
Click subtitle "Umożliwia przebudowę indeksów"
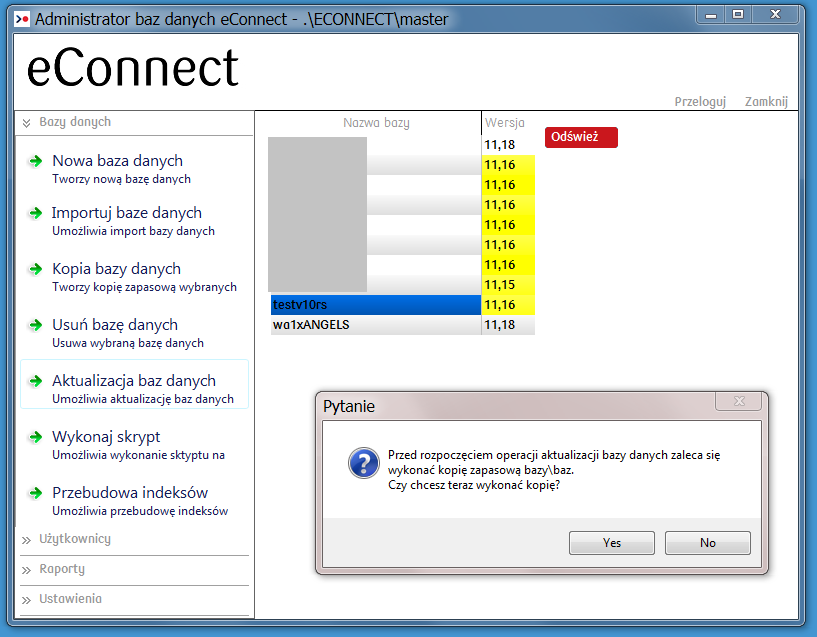(140, 511)
